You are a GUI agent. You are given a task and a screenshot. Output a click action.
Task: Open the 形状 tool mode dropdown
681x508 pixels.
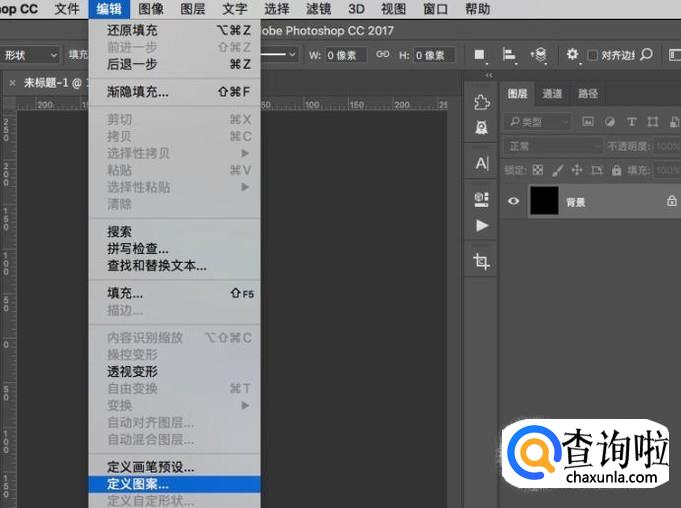30,55
